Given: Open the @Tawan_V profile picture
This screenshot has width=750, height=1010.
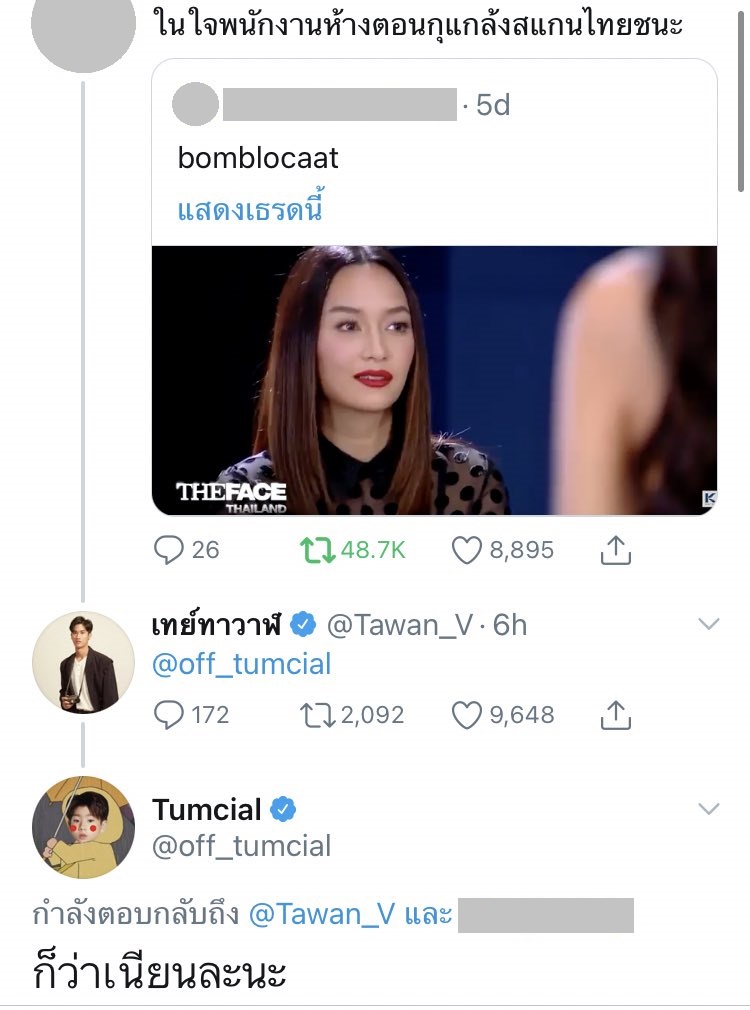Looking at the screenshot, I should coord(83,662).
